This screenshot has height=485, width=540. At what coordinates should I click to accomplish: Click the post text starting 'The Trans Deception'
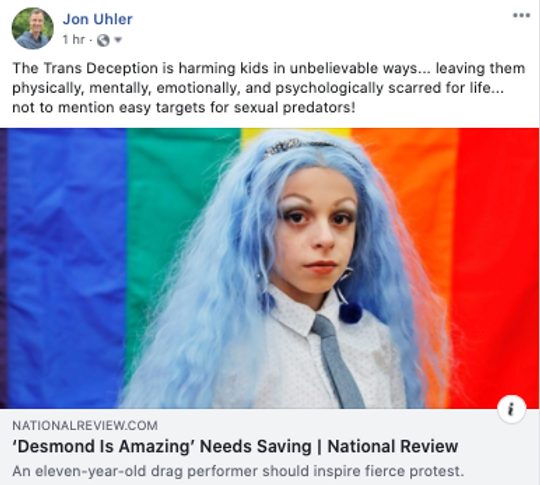point(269,87)
